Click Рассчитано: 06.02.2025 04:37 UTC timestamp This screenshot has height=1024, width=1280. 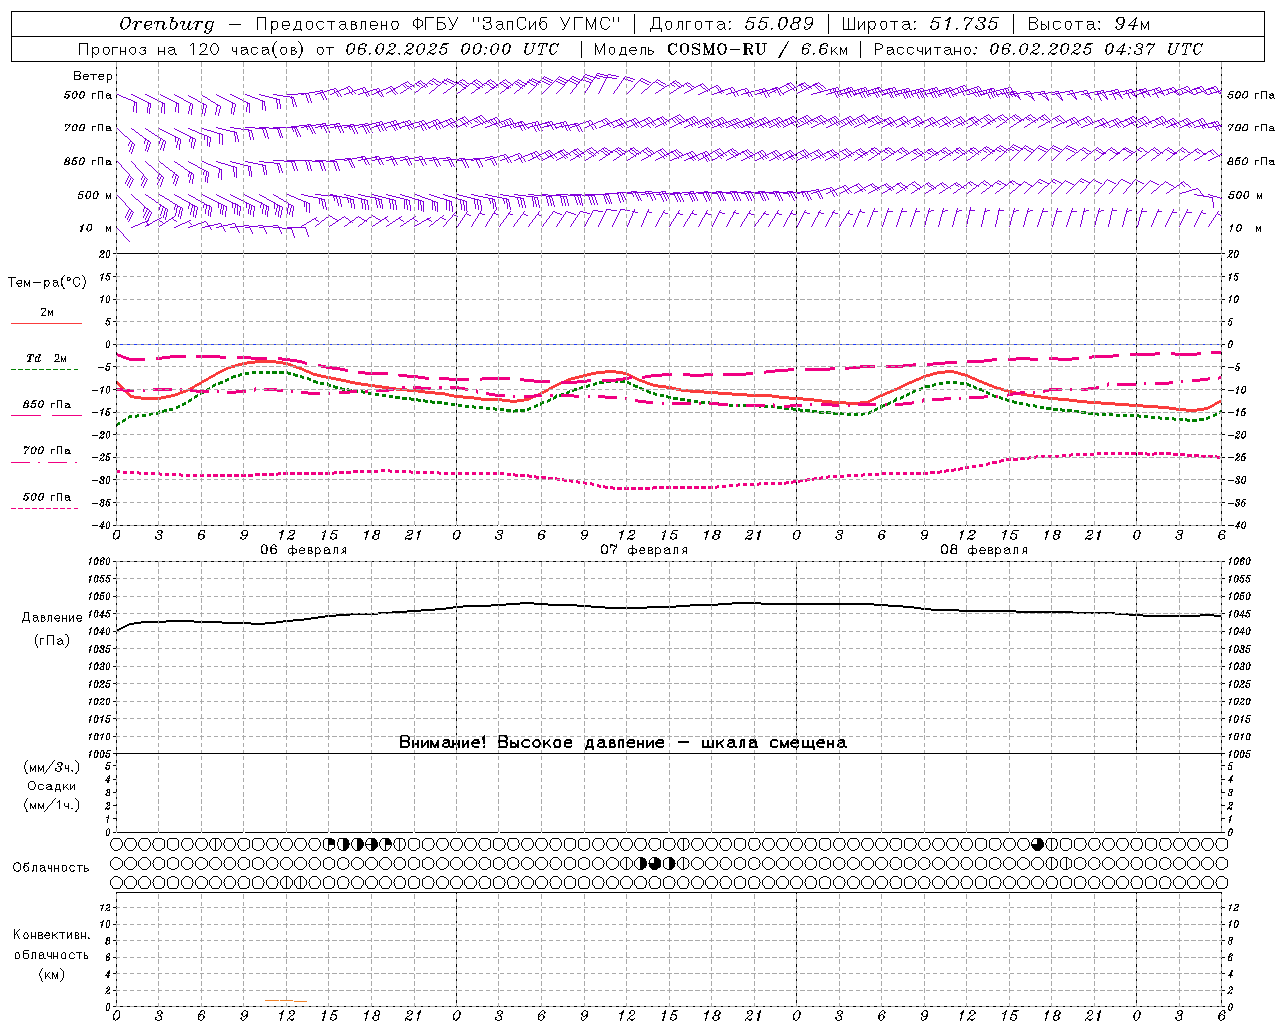point(1038,49)
